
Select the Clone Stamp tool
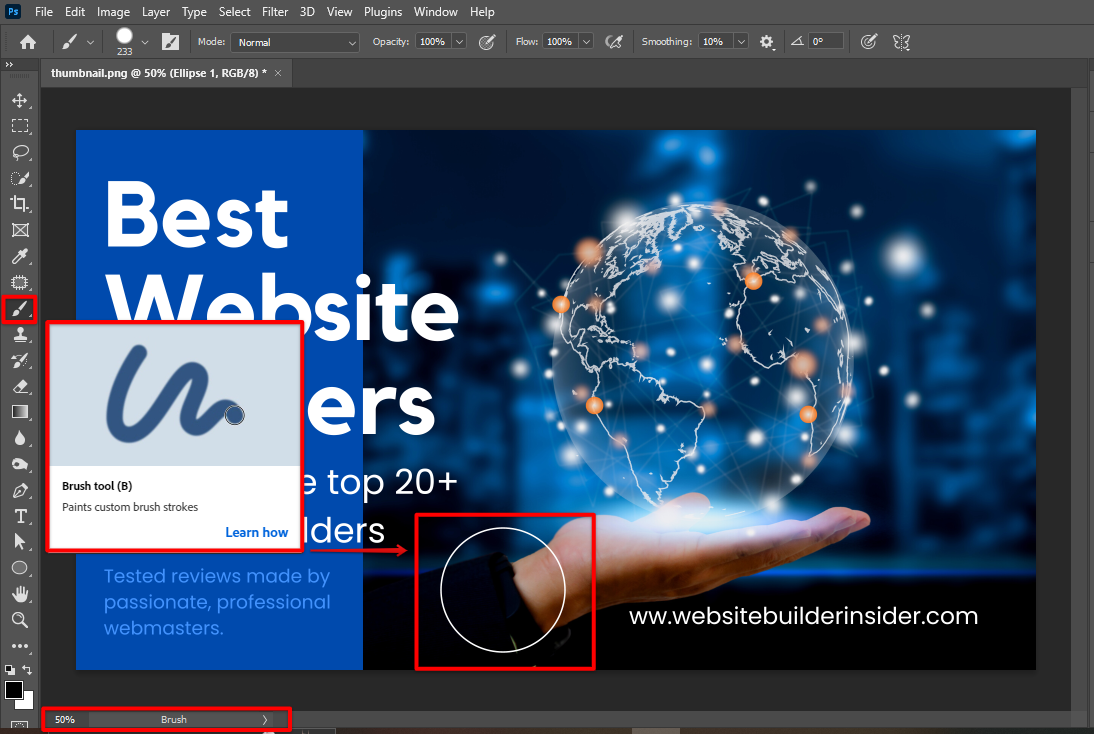point(19,335)
